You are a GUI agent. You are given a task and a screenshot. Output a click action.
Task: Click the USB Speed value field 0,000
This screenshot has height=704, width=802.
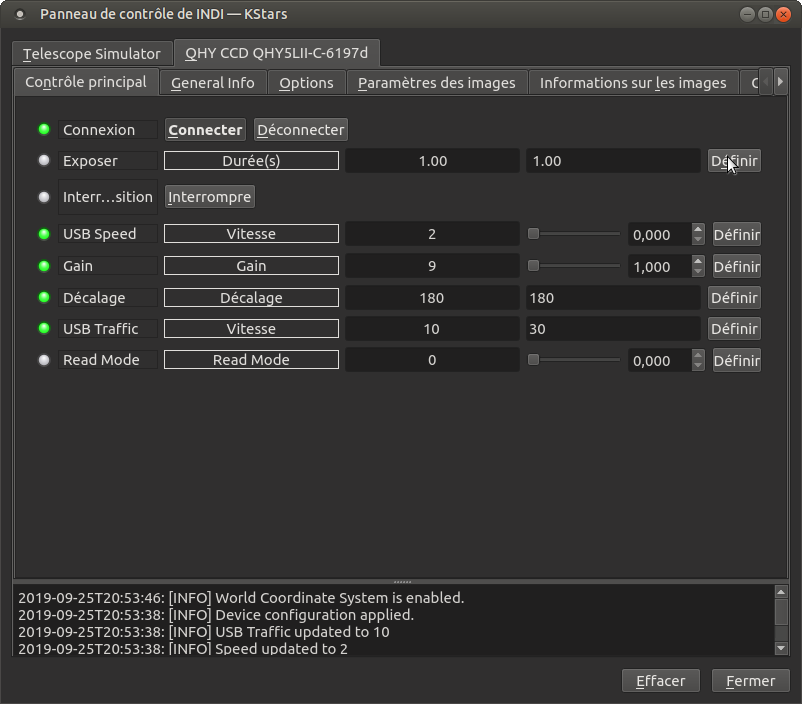pyautogui.click(x=660, y=235)
